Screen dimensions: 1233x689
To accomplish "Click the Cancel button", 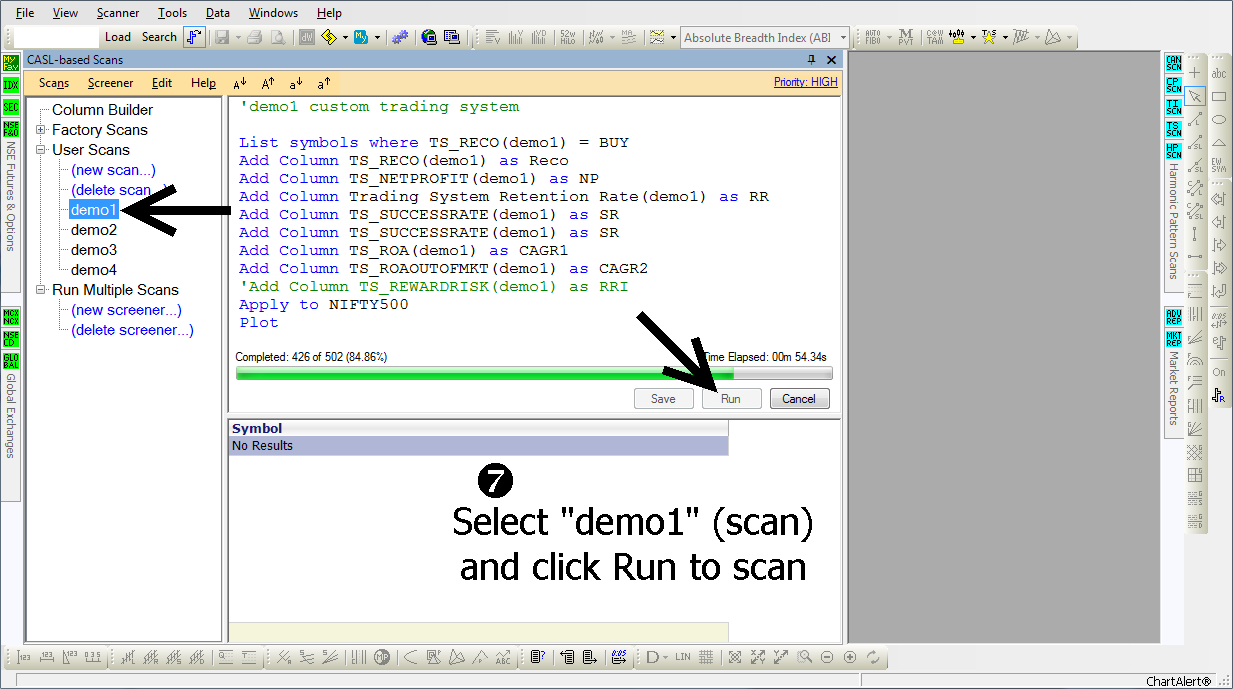I will [x=799, y=398].
